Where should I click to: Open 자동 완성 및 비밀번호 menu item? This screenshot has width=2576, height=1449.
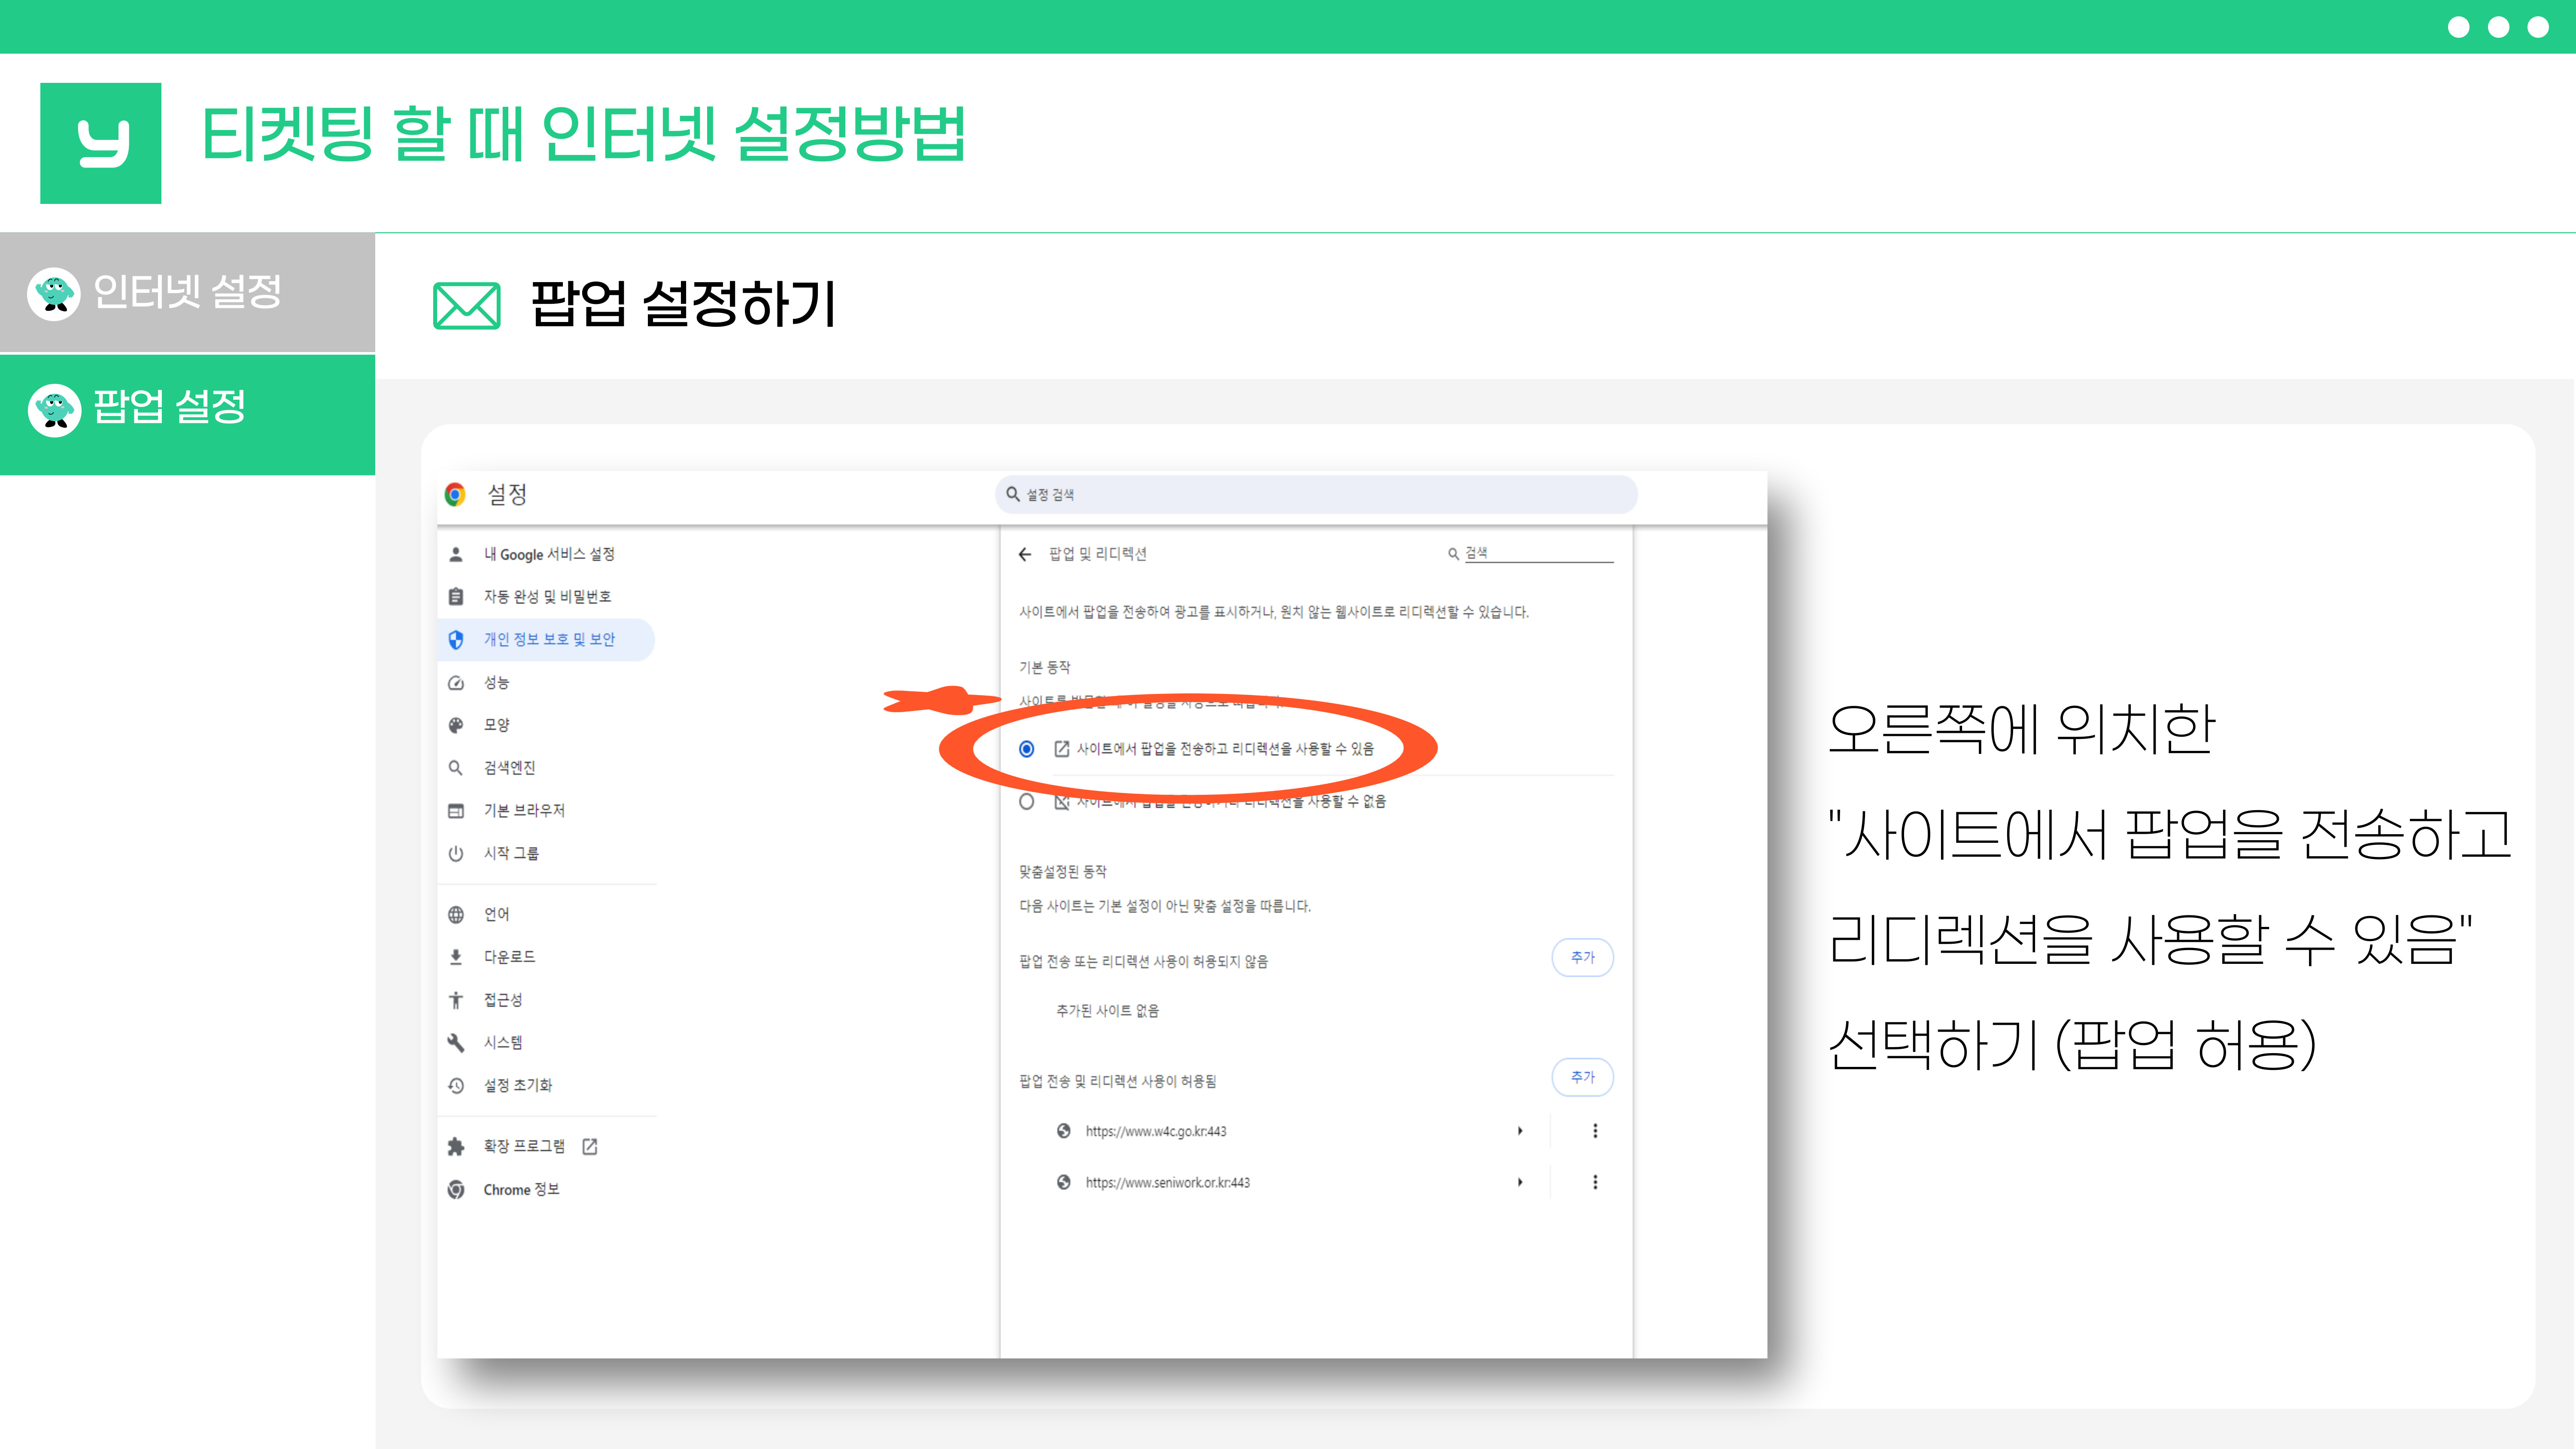coord(546,597)
